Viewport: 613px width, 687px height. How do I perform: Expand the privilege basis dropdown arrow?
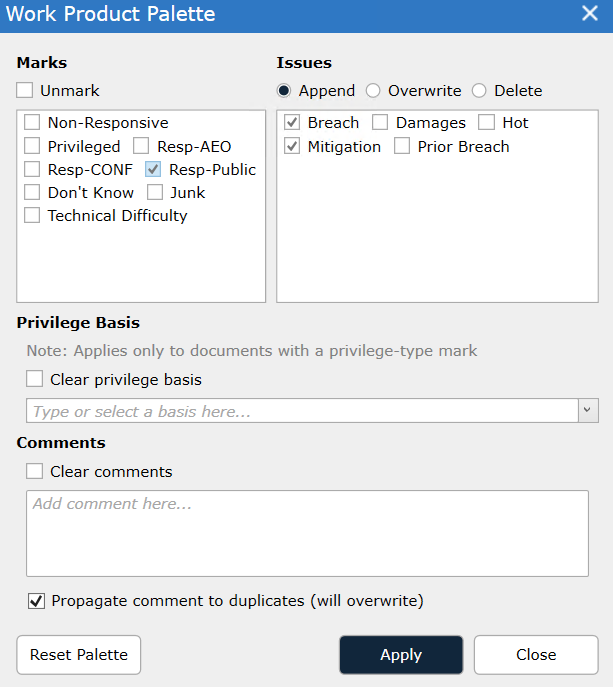click(x=588, y=411)
